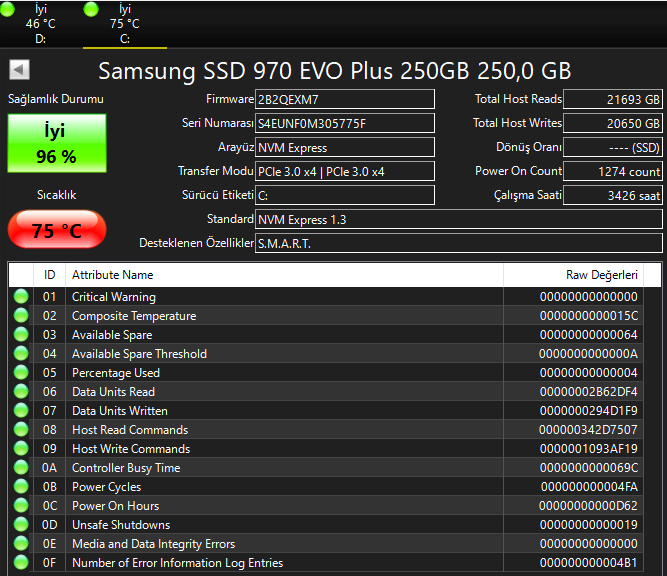Select the raw value 00000000000D62
Viewport: 667px width, 576px height.
tap(588, 506)
